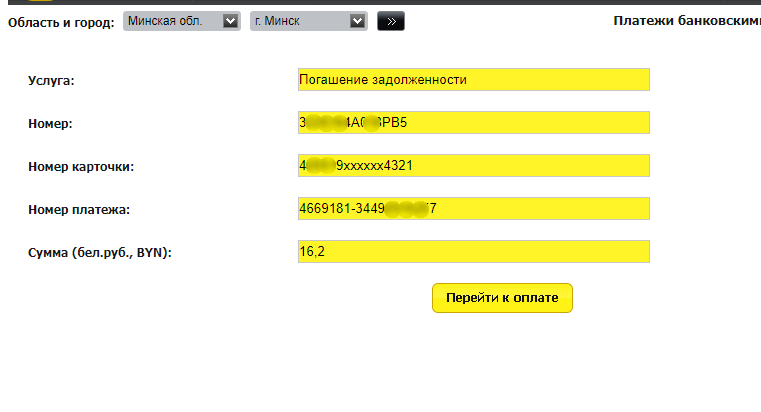Image resolution: width=761 pixels, height=412 pixels.
Task: Click the Номер: label text
Action: [x=50, y=124]
